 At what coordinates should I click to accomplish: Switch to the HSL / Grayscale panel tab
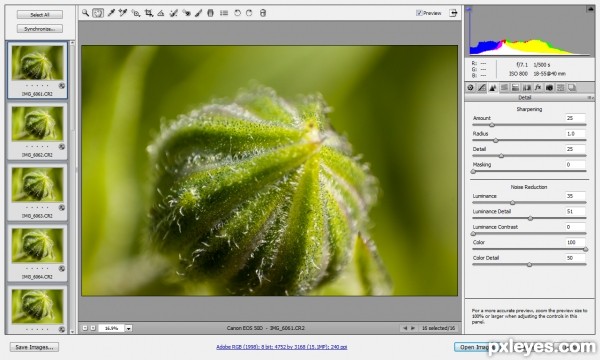coord(504,88)
